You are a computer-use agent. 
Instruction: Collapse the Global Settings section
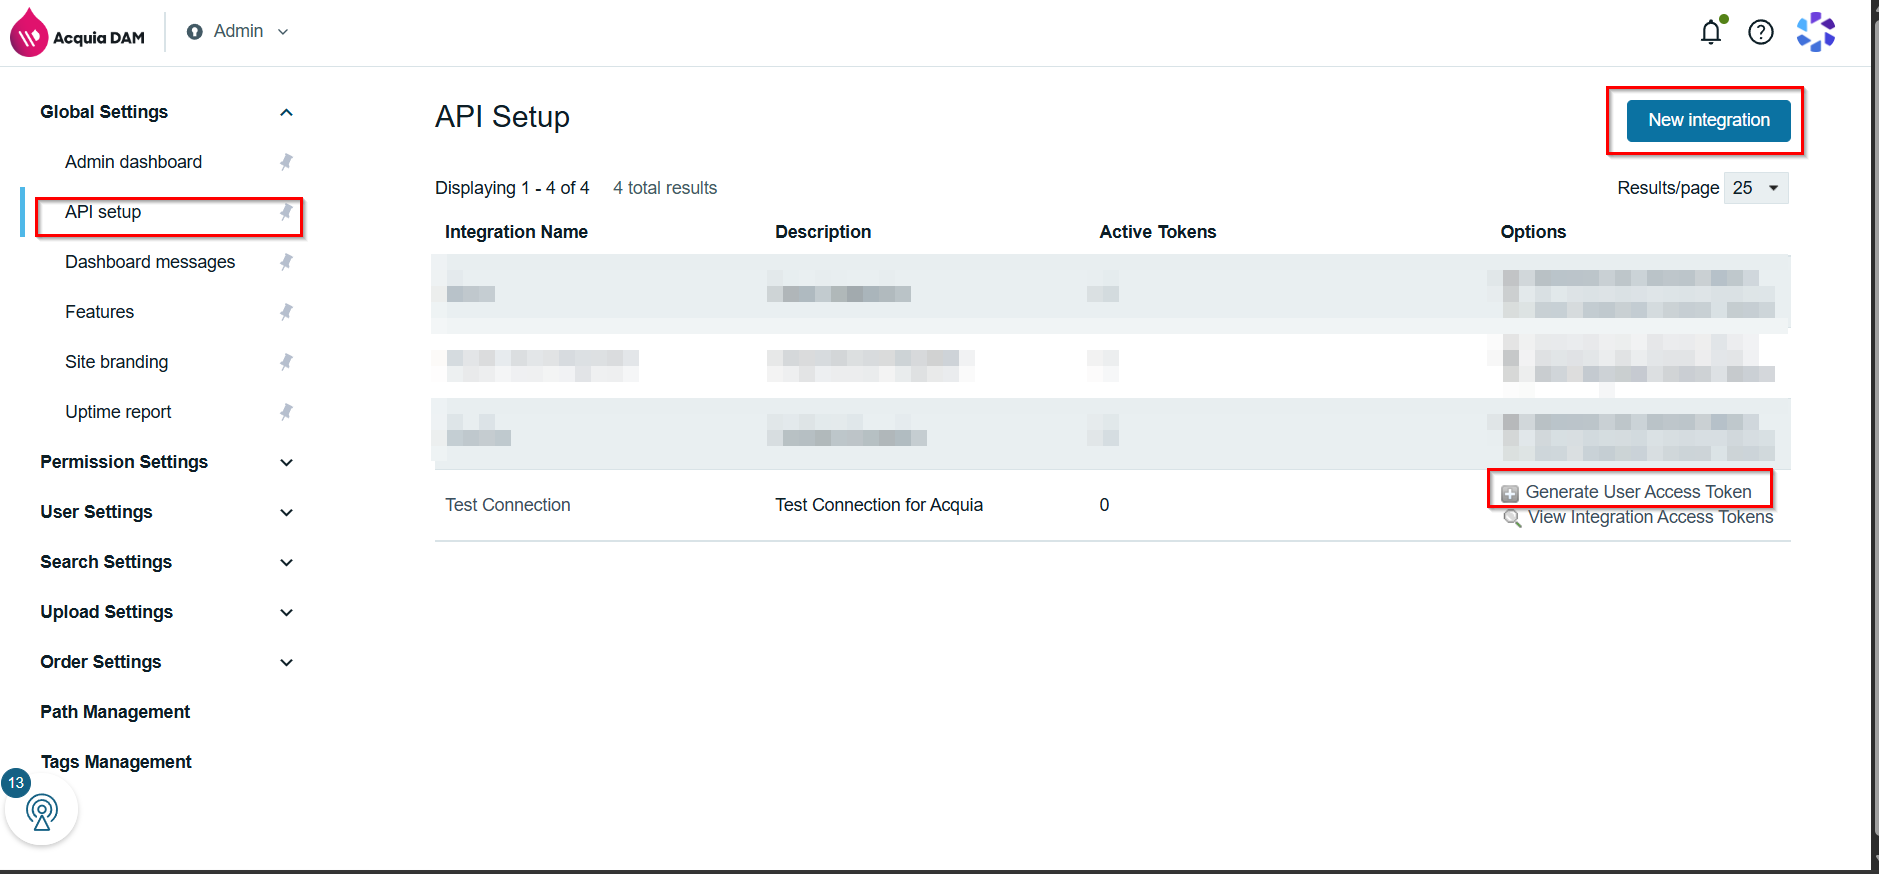tap(286, 112)
